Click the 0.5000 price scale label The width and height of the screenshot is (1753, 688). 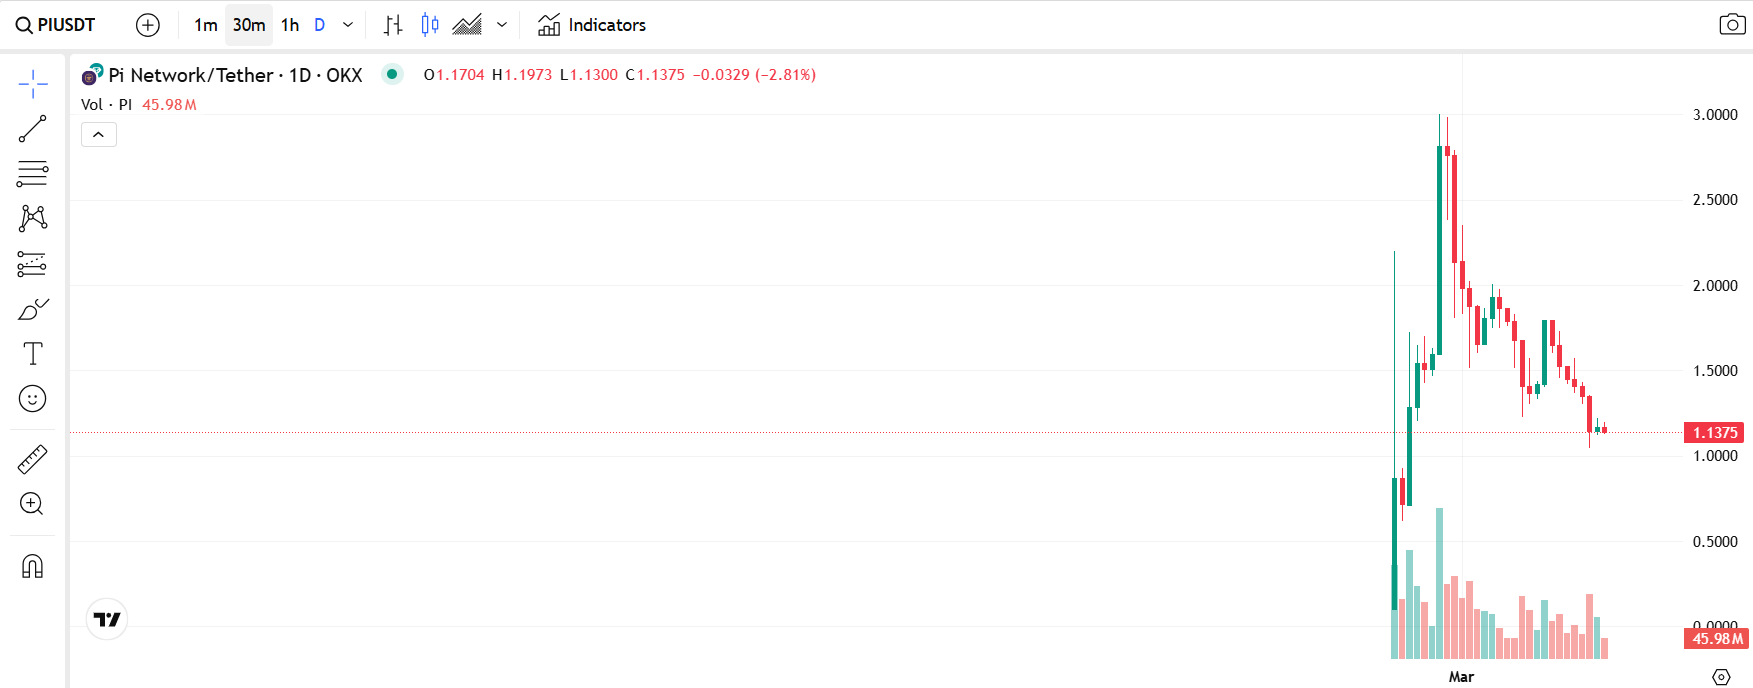[x=1715, y=542]
